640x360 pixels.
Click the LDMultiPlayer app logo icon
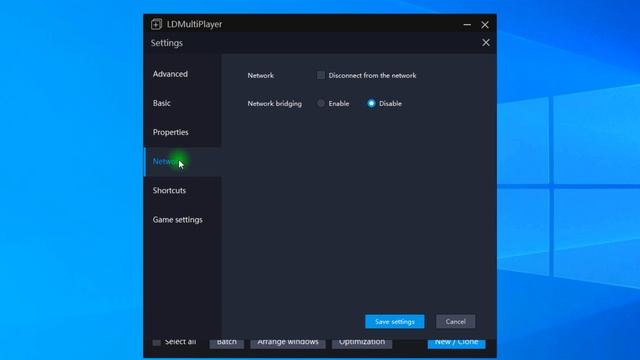156,24
